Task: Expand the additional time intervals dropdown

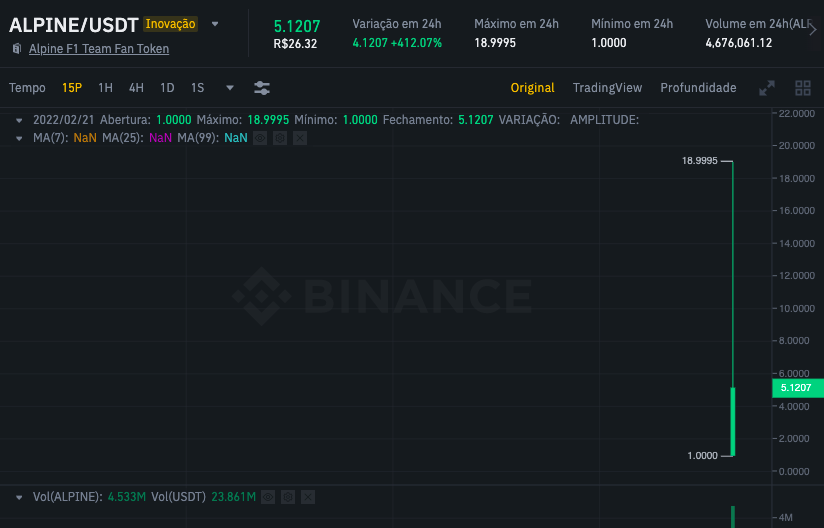Action: pos(230,88)
